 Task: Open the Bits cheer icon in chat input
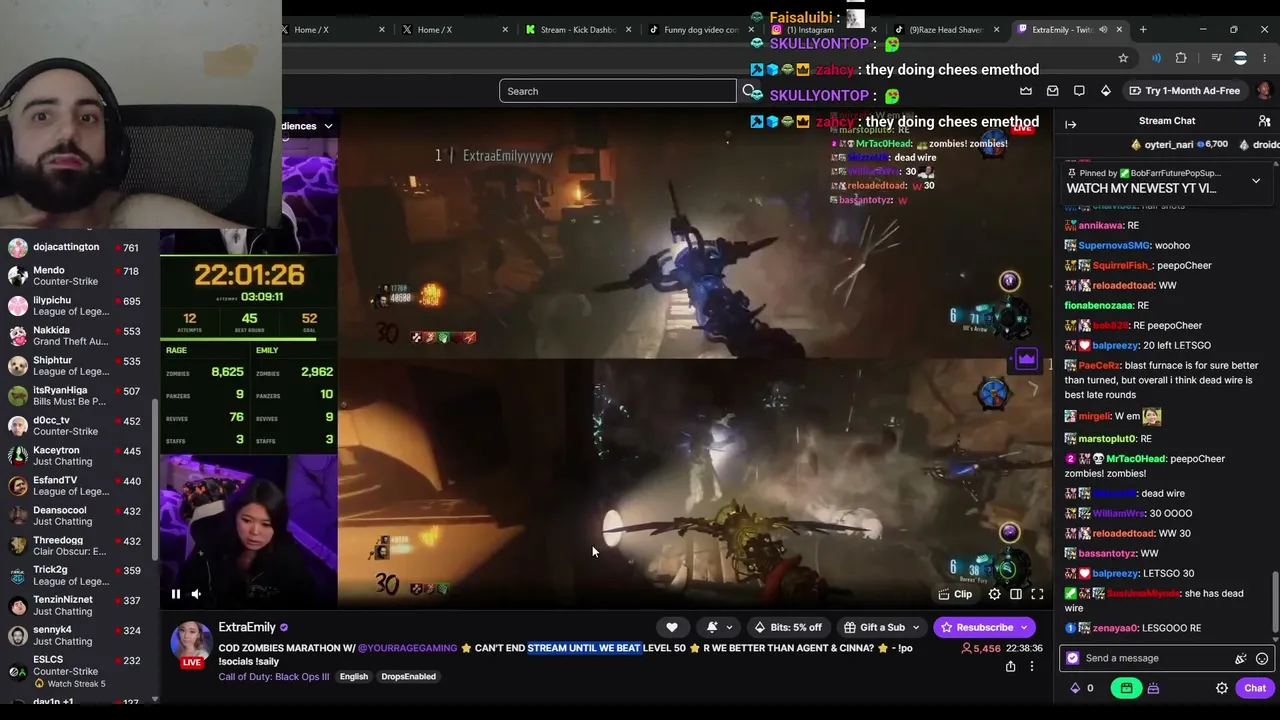(1241, 659)
